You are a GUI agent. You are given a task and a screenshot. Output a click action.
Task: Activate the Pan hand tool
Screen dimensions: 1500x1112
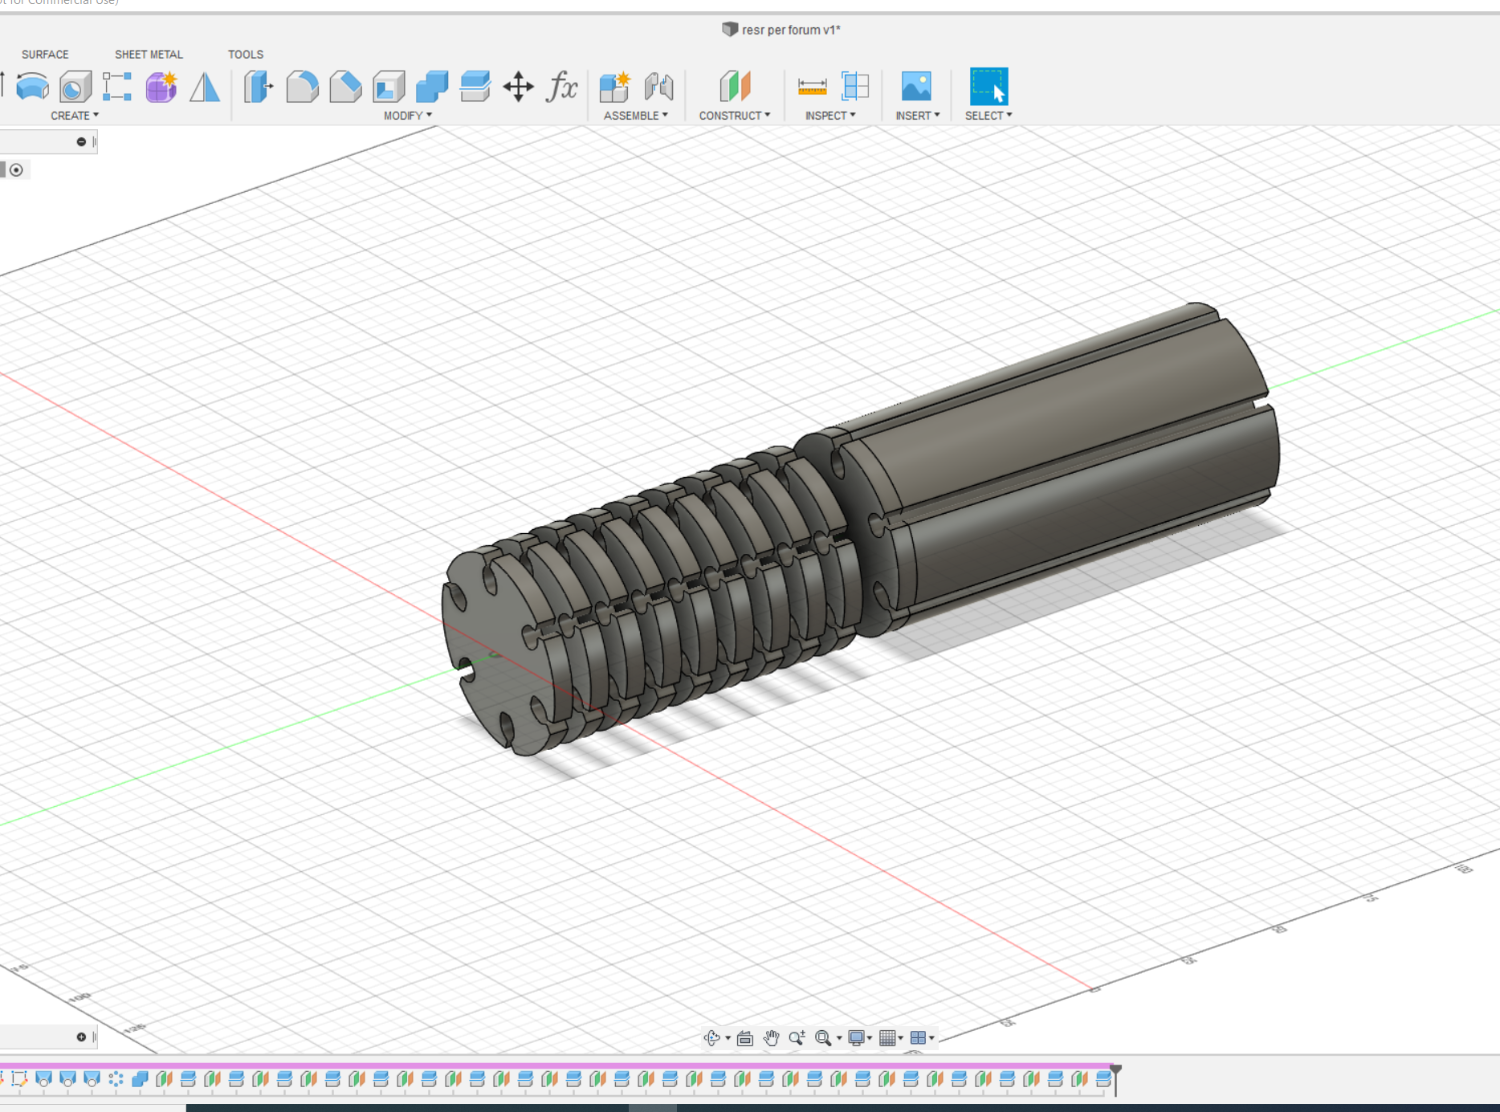click(x=771, y=1038)
